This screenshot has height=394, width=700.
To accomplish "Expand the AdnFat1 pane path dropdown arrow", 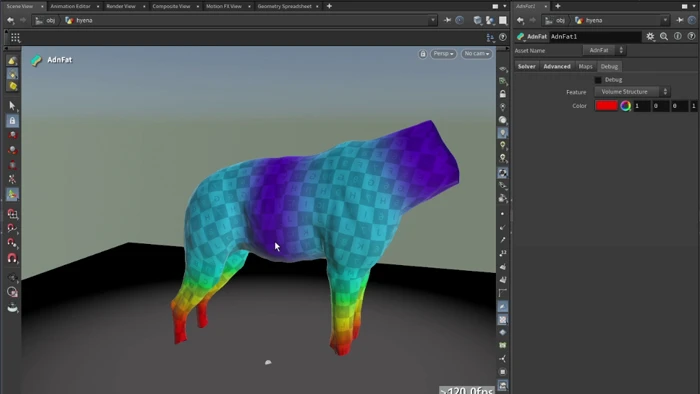I will 665,20.
